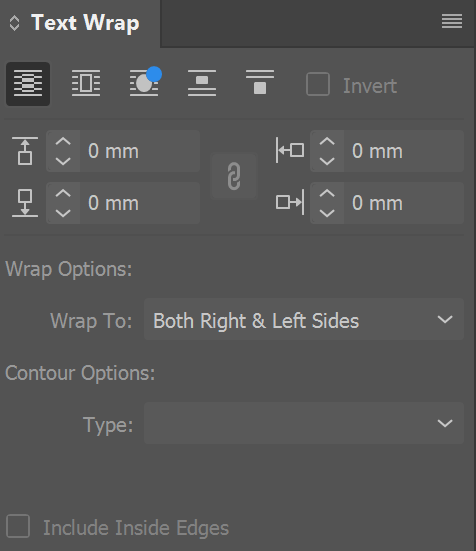
Task: Expand the Contour Options Type dropdown
Action: tap(304, 423)
